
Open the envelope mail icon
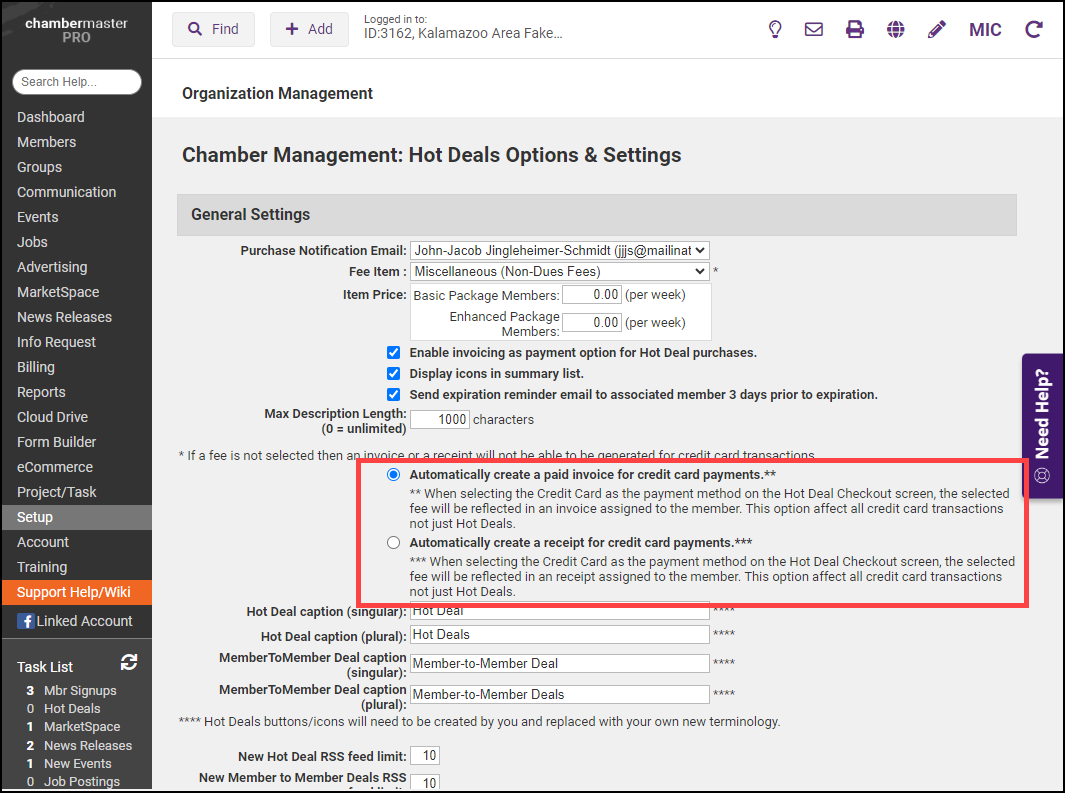click(x=814, y=29)
